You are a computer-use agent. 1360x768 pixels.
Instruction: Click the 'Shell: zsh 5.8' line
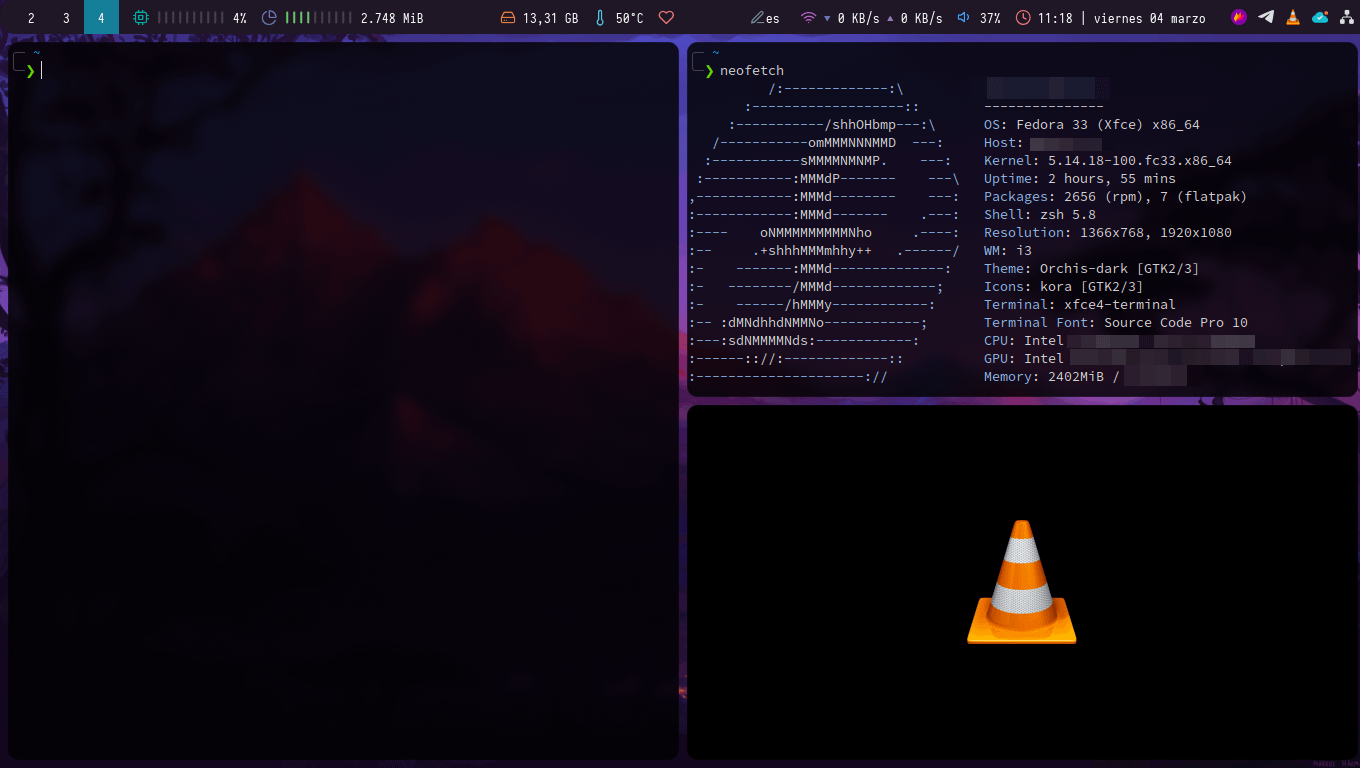point(1040,215)
